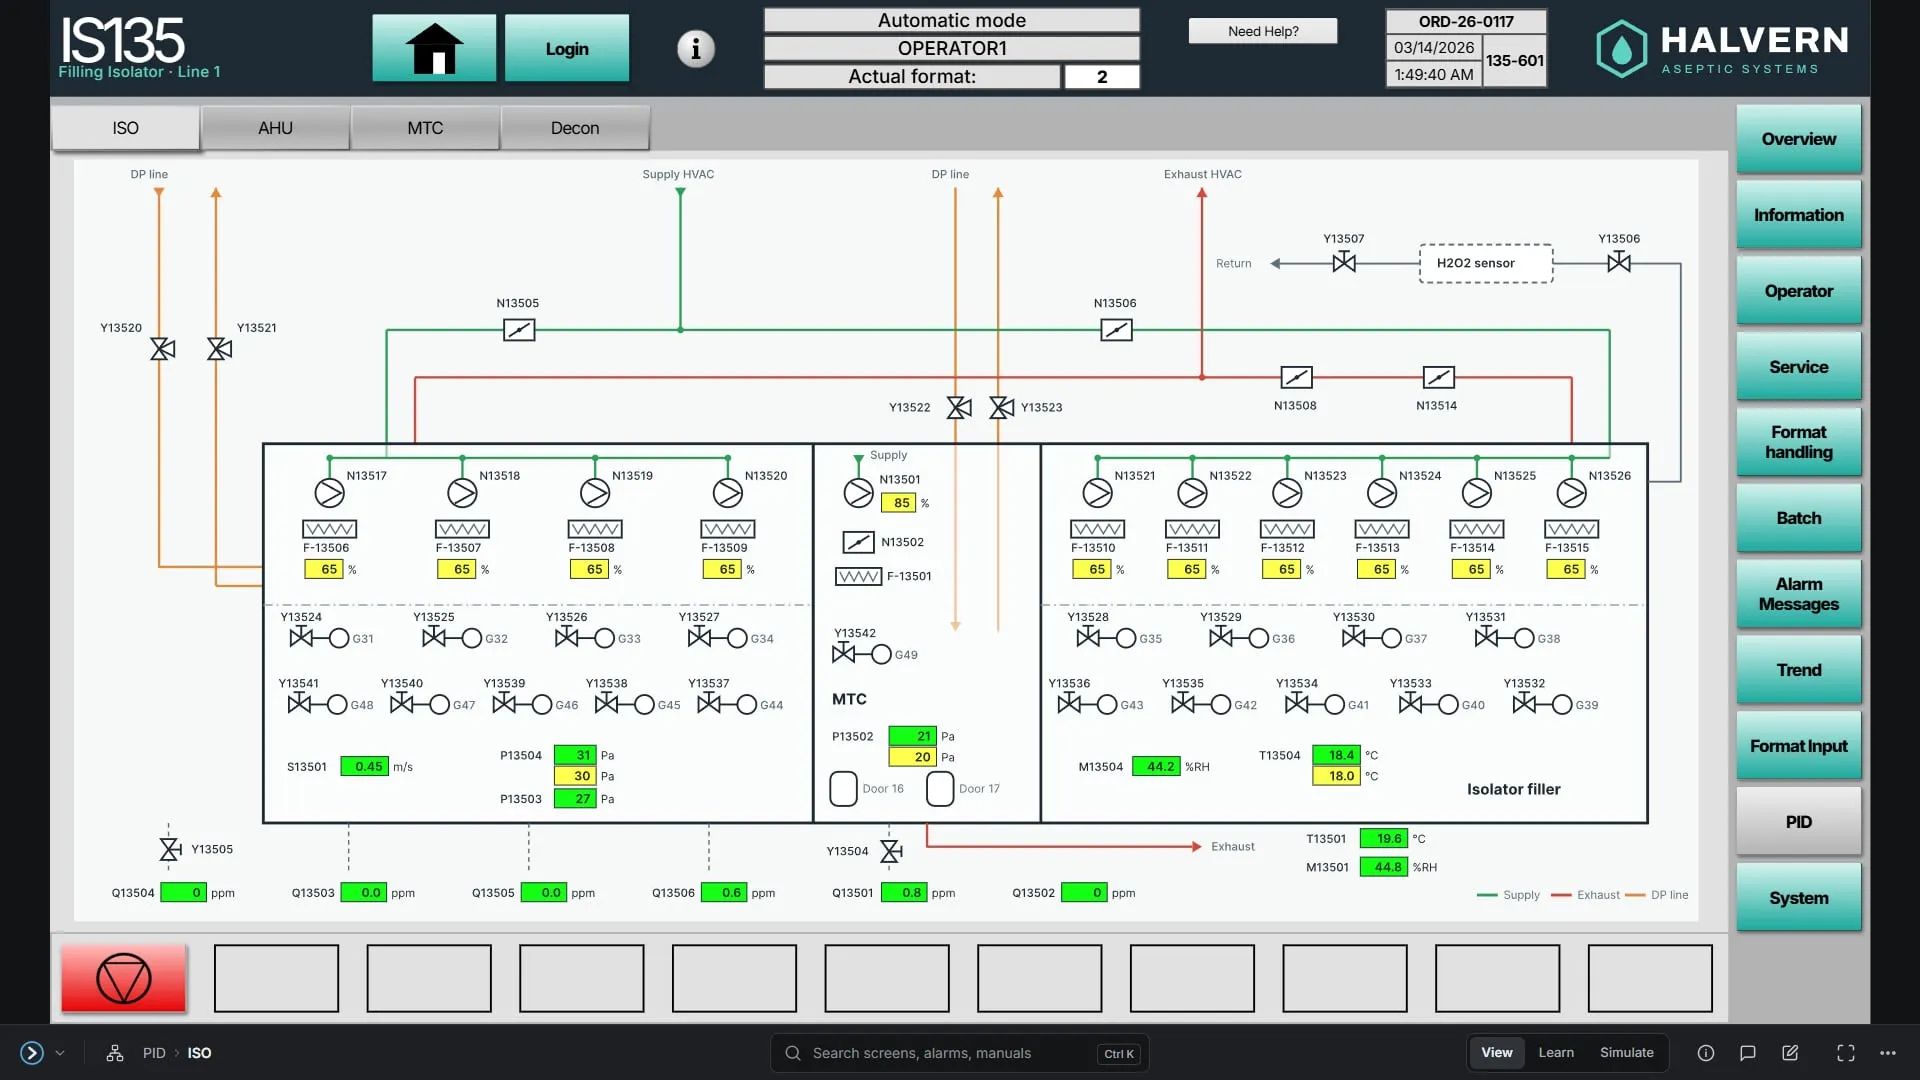
Task: Select damper N13506 symbol
Action: point(1116,330)
